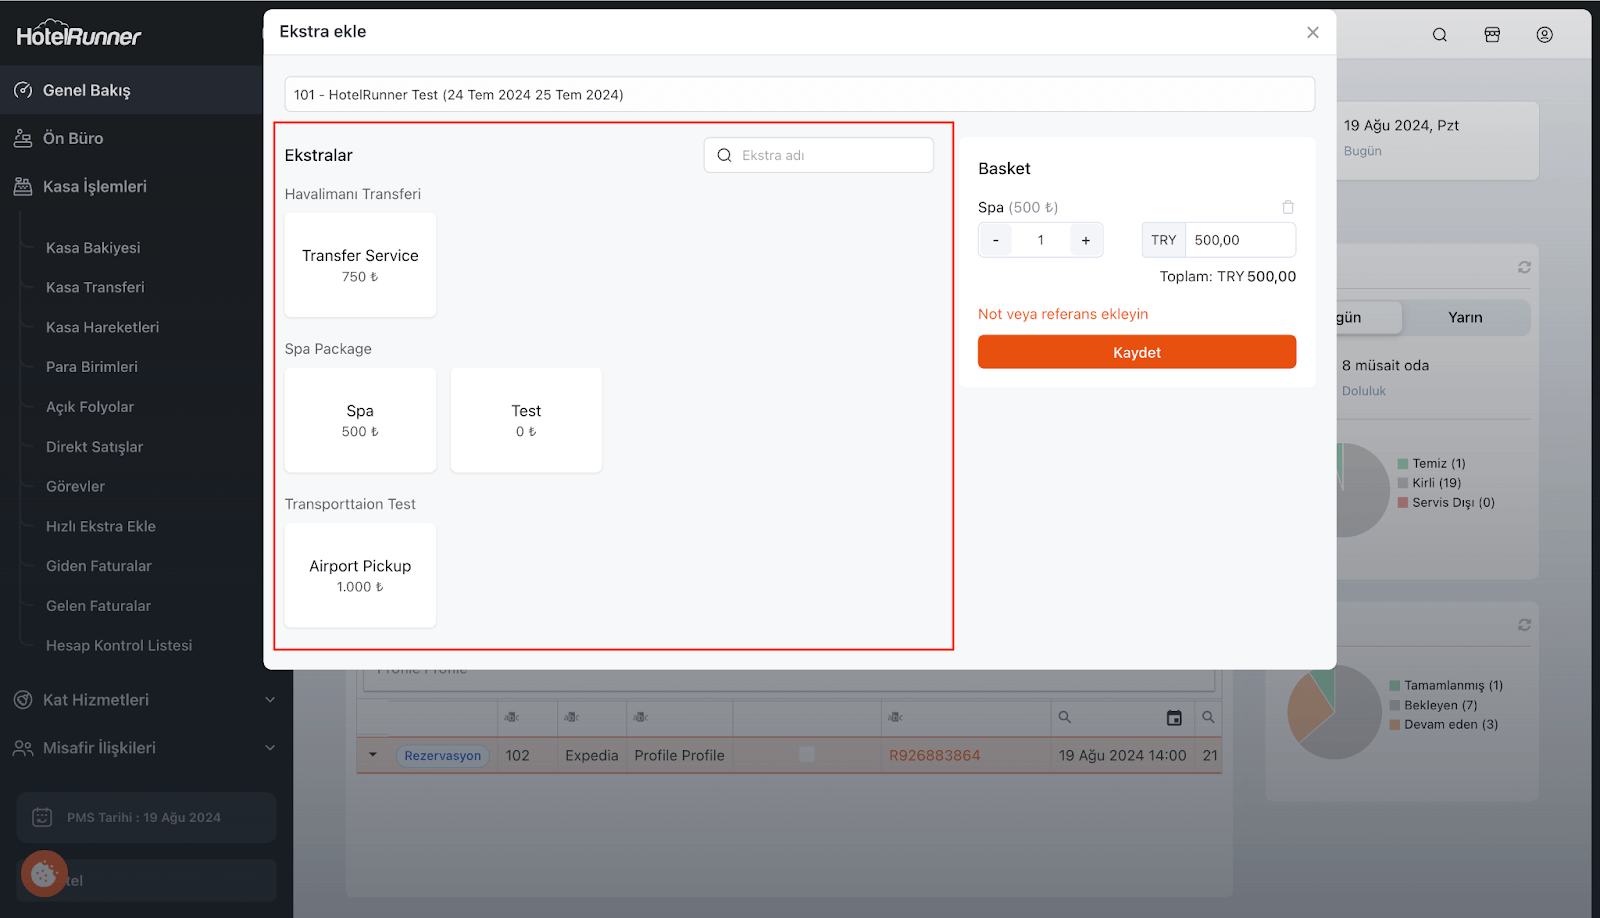Screen dimensions: 1600x918
Task: Expand reservation row 102 arrow
Action: click(x=373, y=755)
